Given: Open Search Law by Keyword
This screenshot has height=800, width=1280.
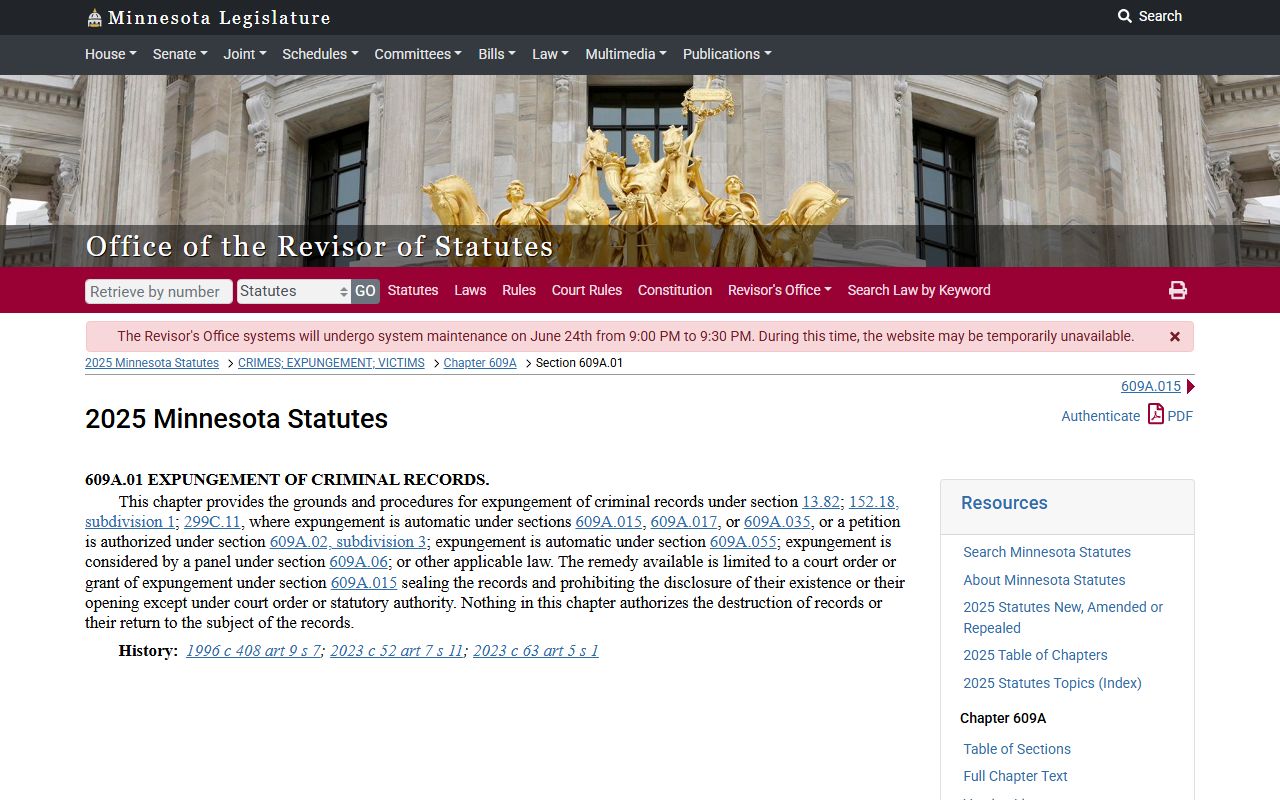Looking at the screenshot, I should [x=919, y=290].
